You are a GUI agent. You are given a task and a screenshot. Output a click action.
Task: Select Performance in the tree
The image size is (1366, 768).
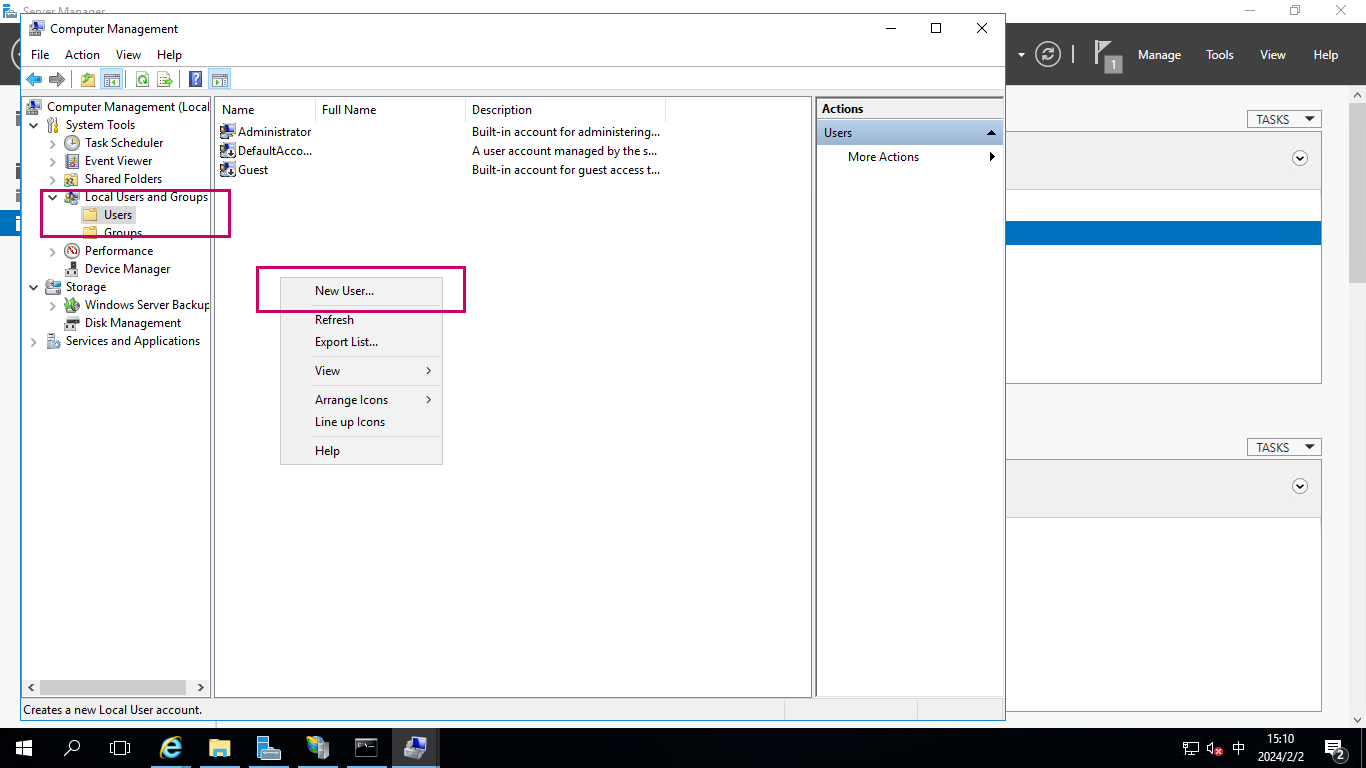[119, 251]
